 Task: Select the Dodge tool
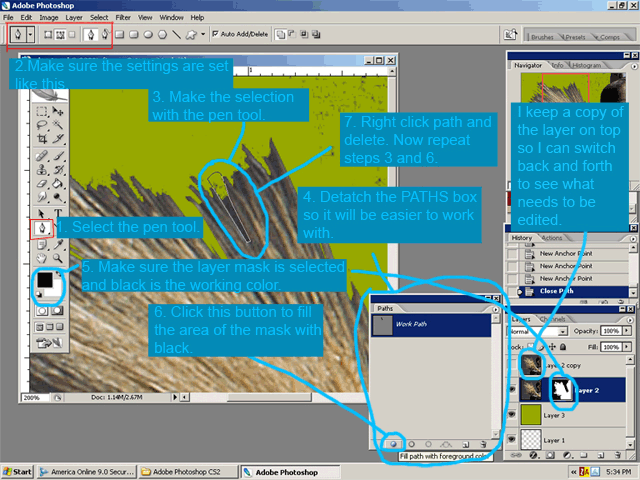tap(58, 198)
